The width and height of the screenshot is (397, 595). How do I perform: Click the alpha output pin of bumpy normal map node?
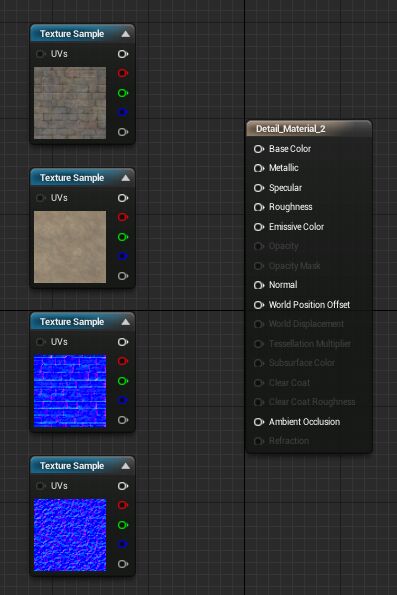click(x=123, y=564)
